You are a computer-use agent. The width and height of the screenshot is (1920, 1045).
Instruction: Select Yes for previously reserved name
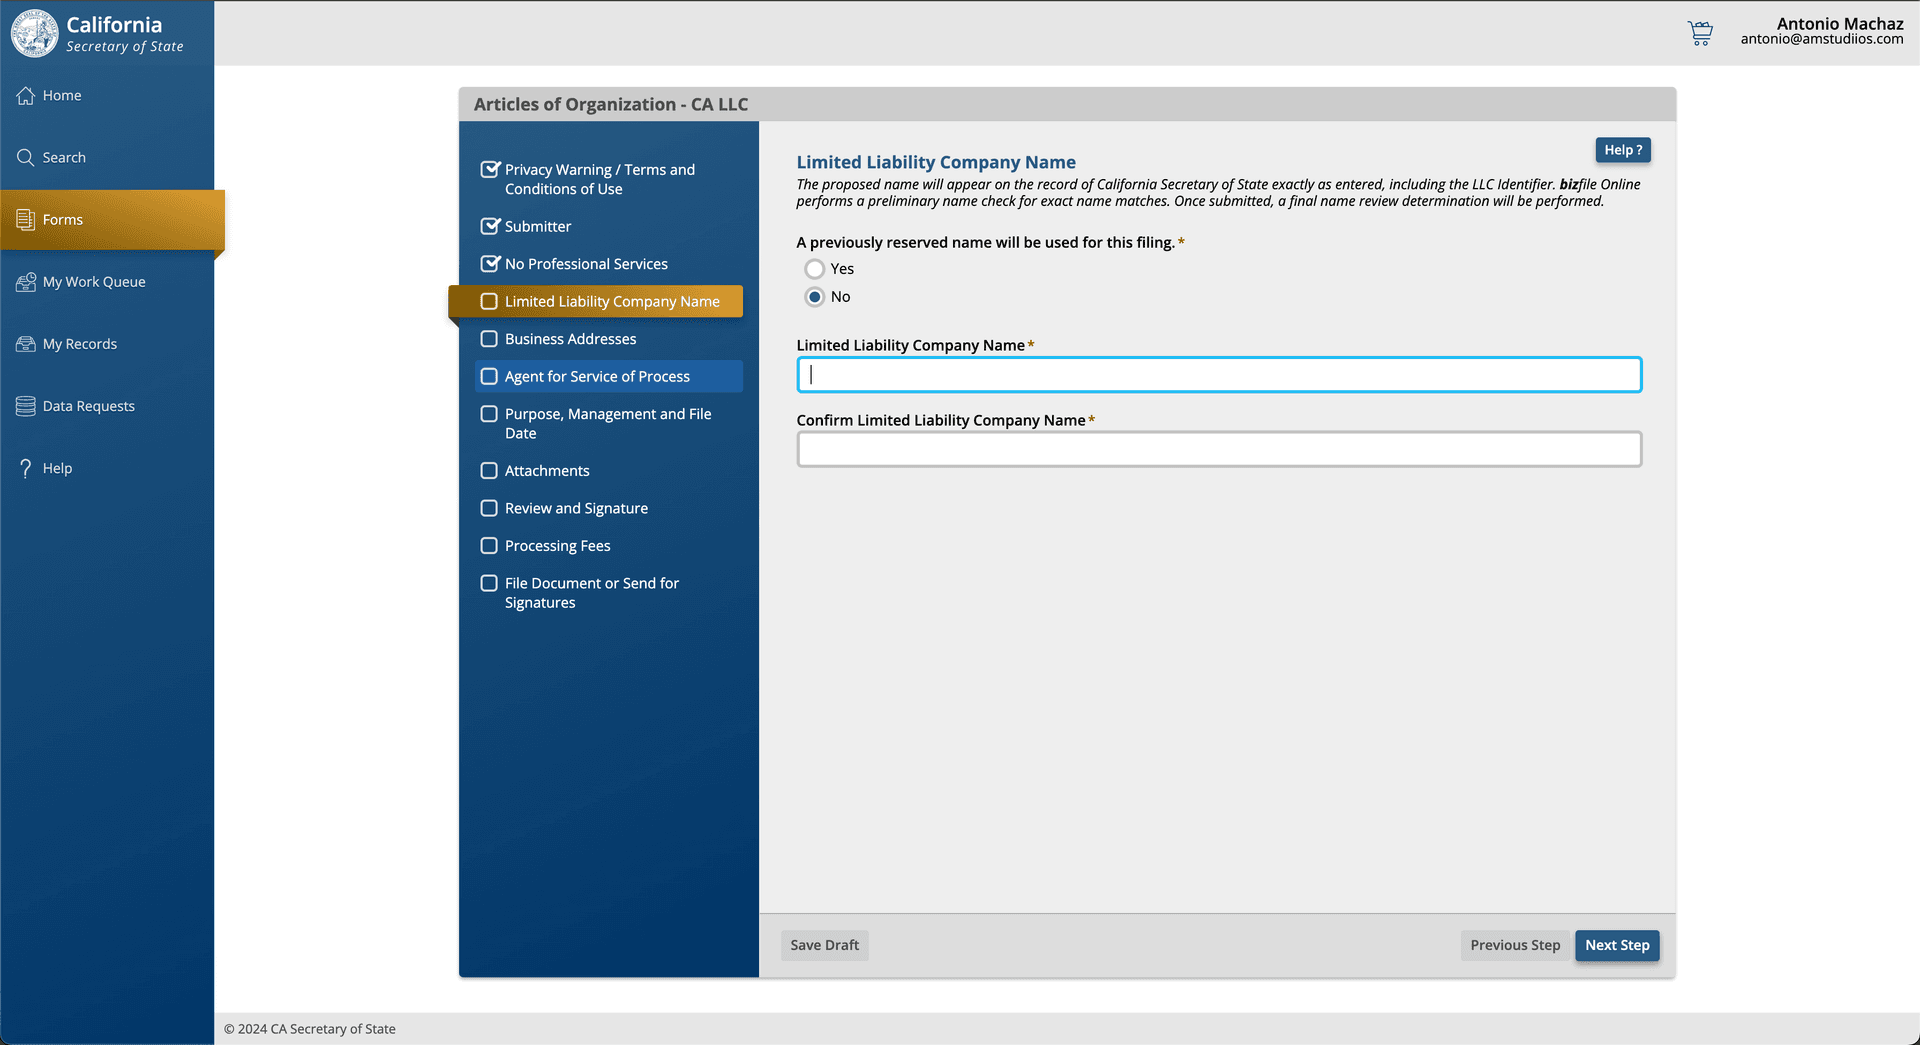pos(815,269)
